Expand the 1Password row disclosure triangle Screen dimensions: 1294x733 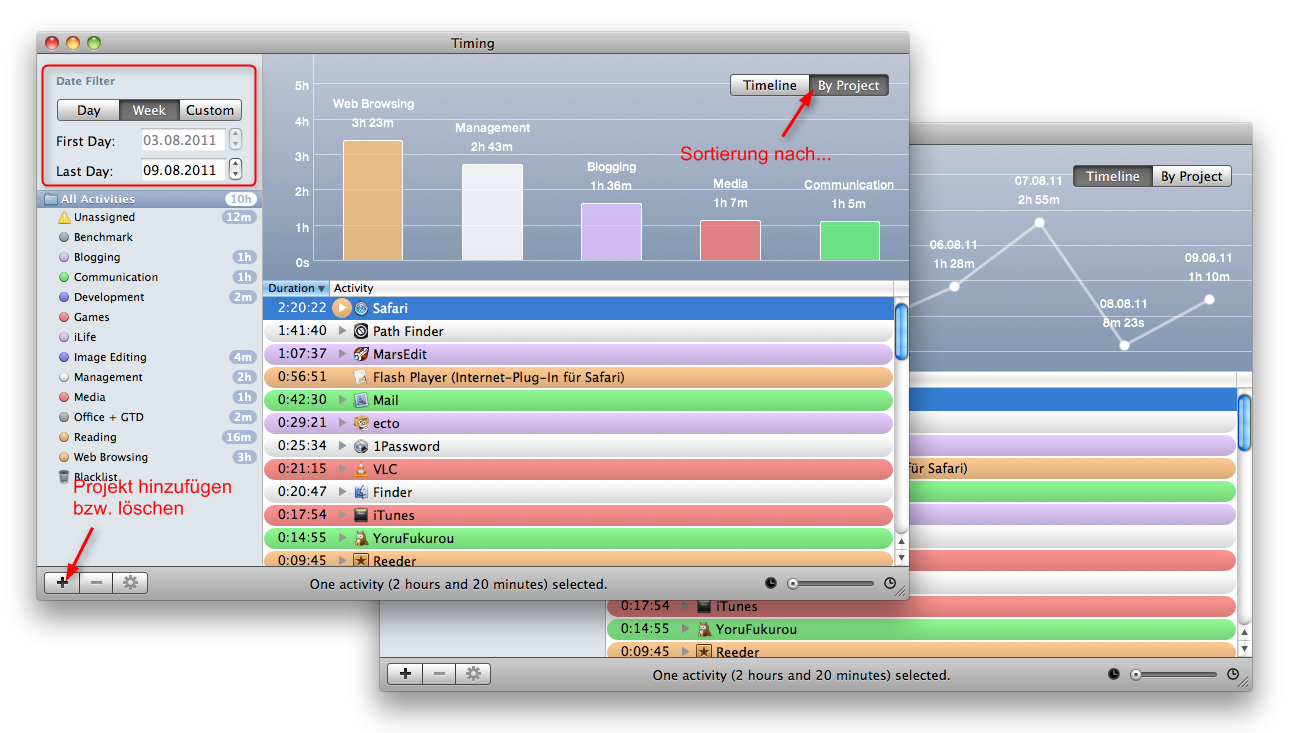coord(343,446)
